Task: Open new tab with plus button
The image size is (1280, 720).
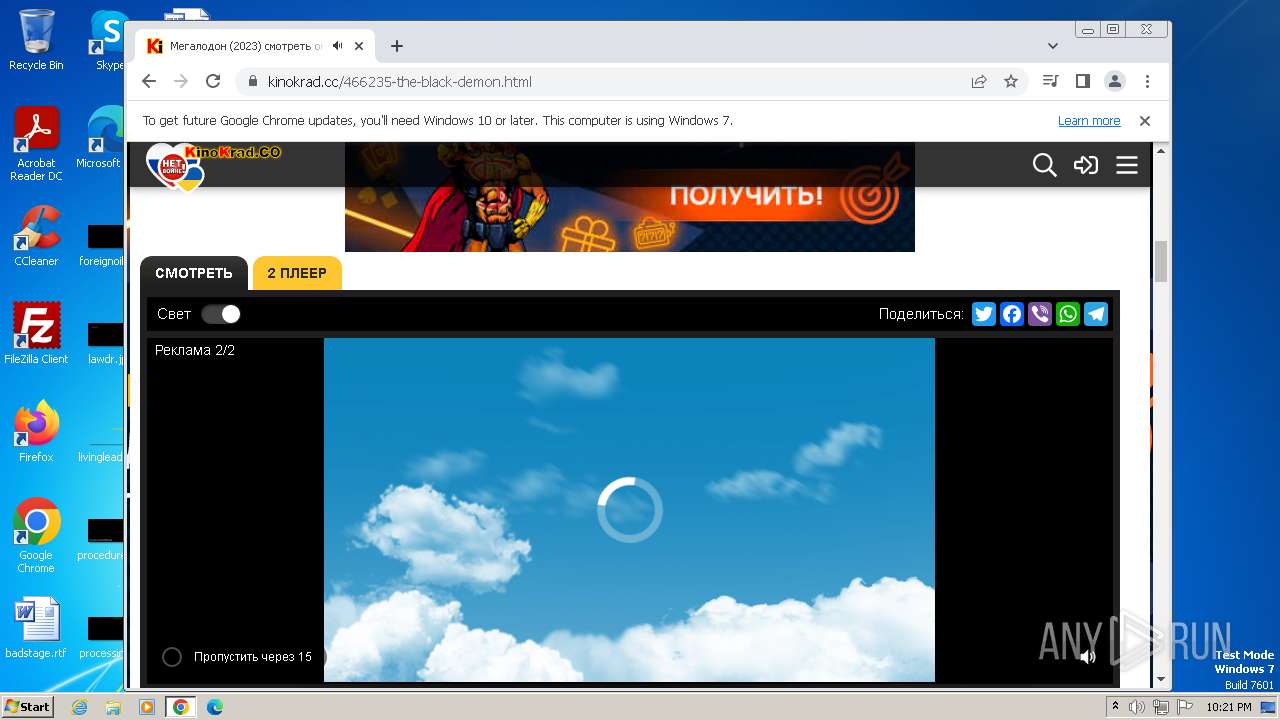Action: pyautogui.click(x=397, y=46)
